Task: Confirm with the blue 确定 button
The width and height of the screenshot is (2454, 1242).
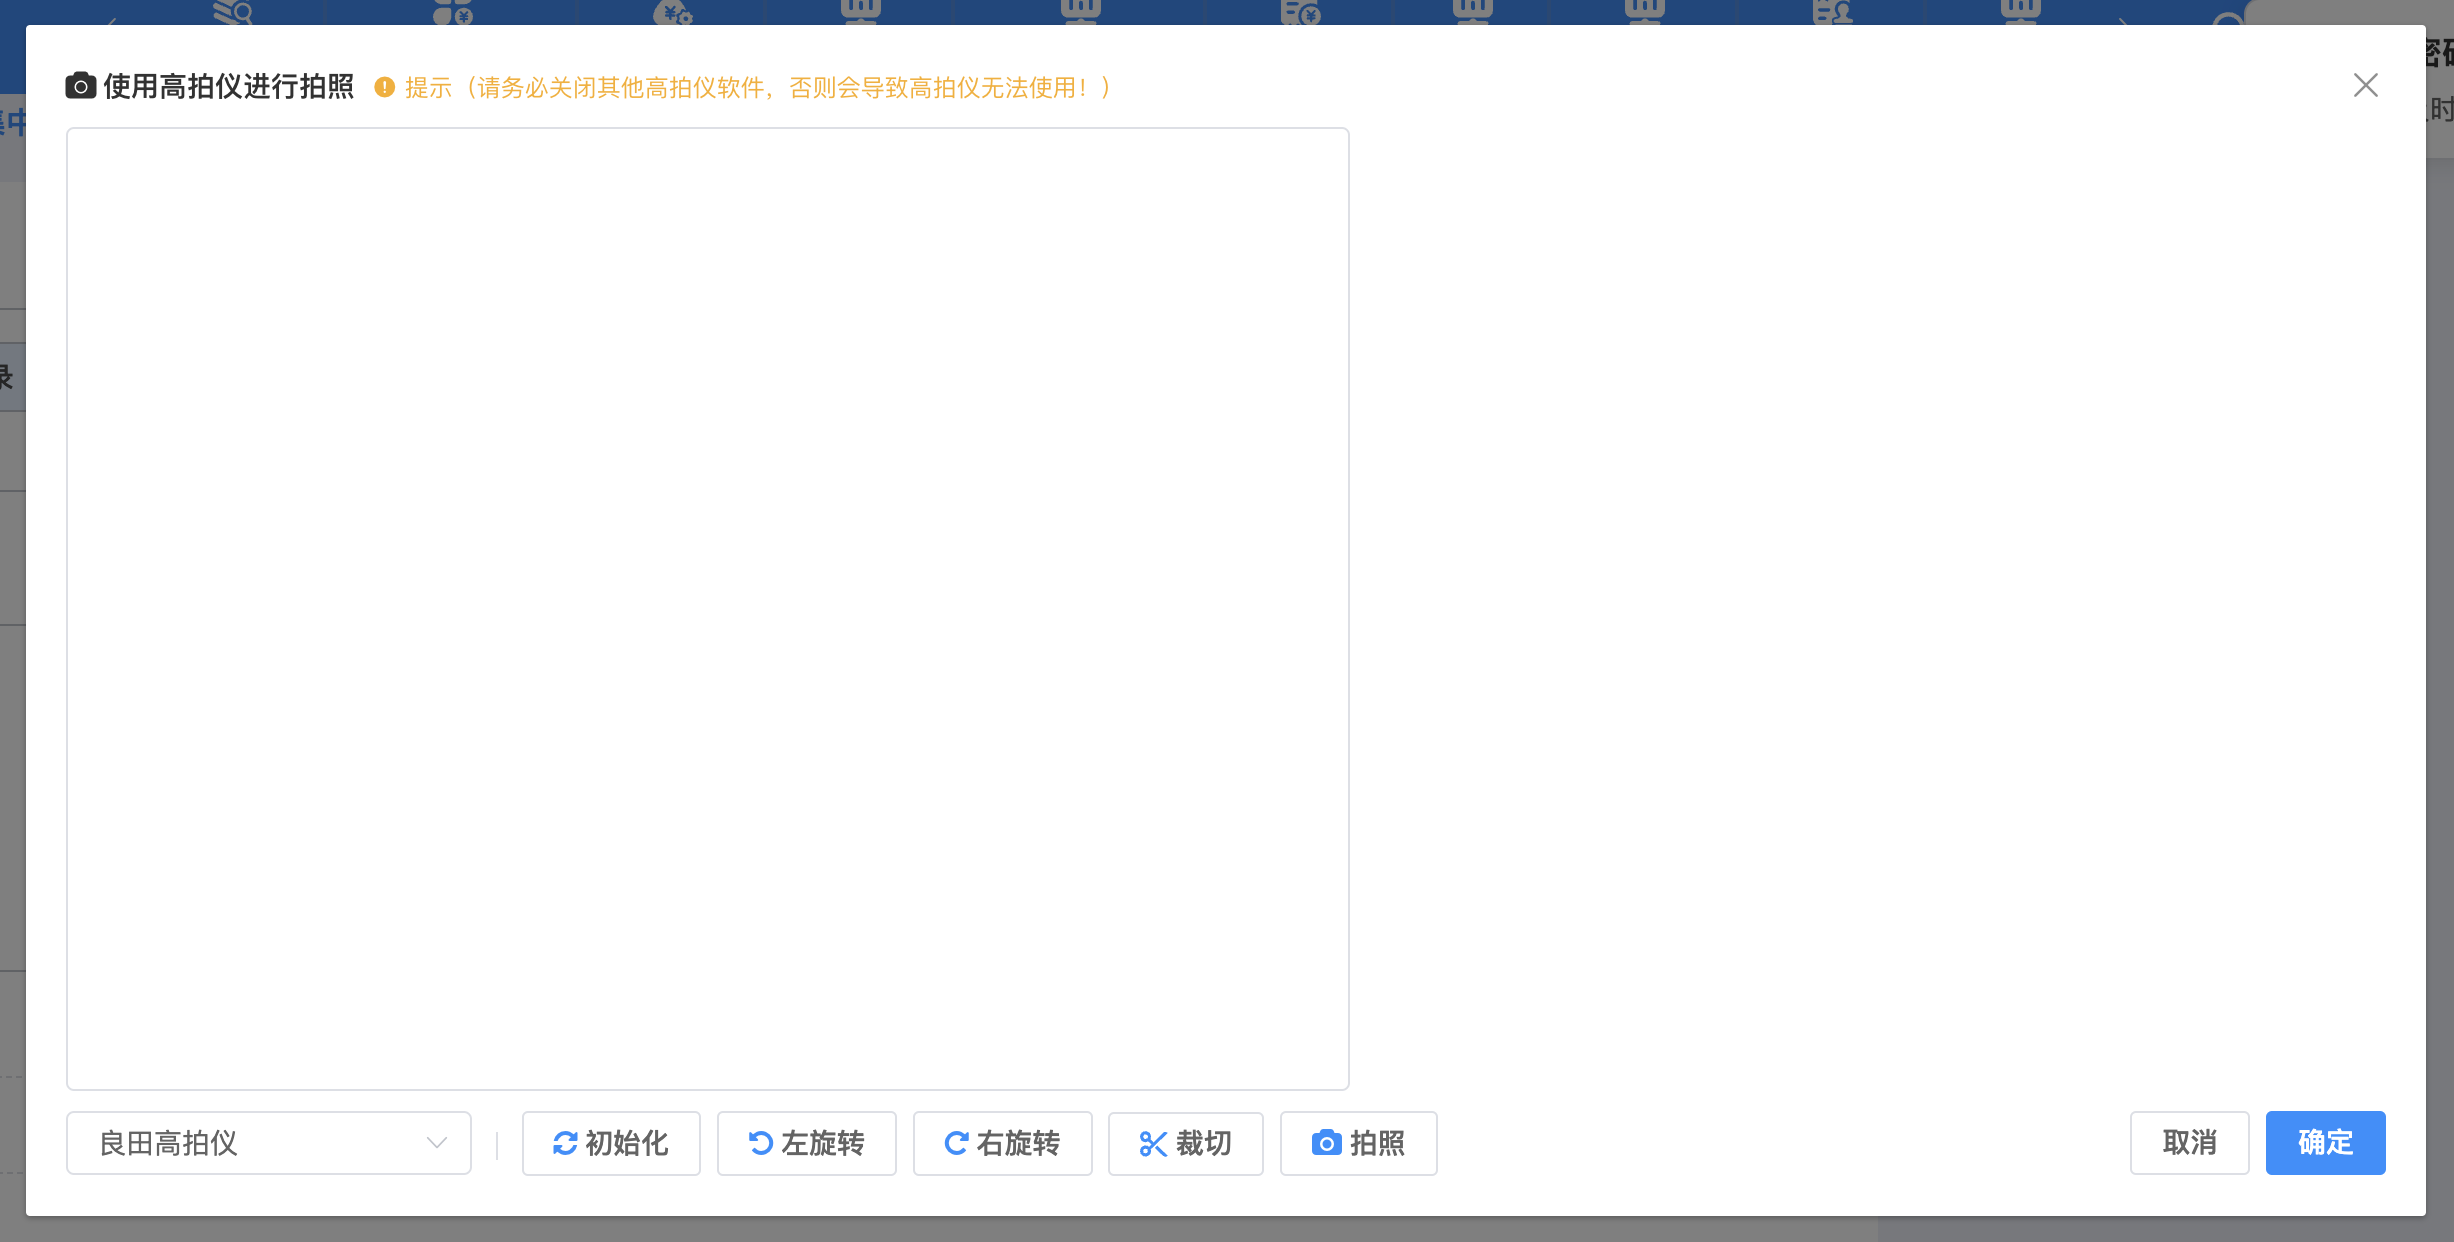Action: (x=2325, y=1142)
